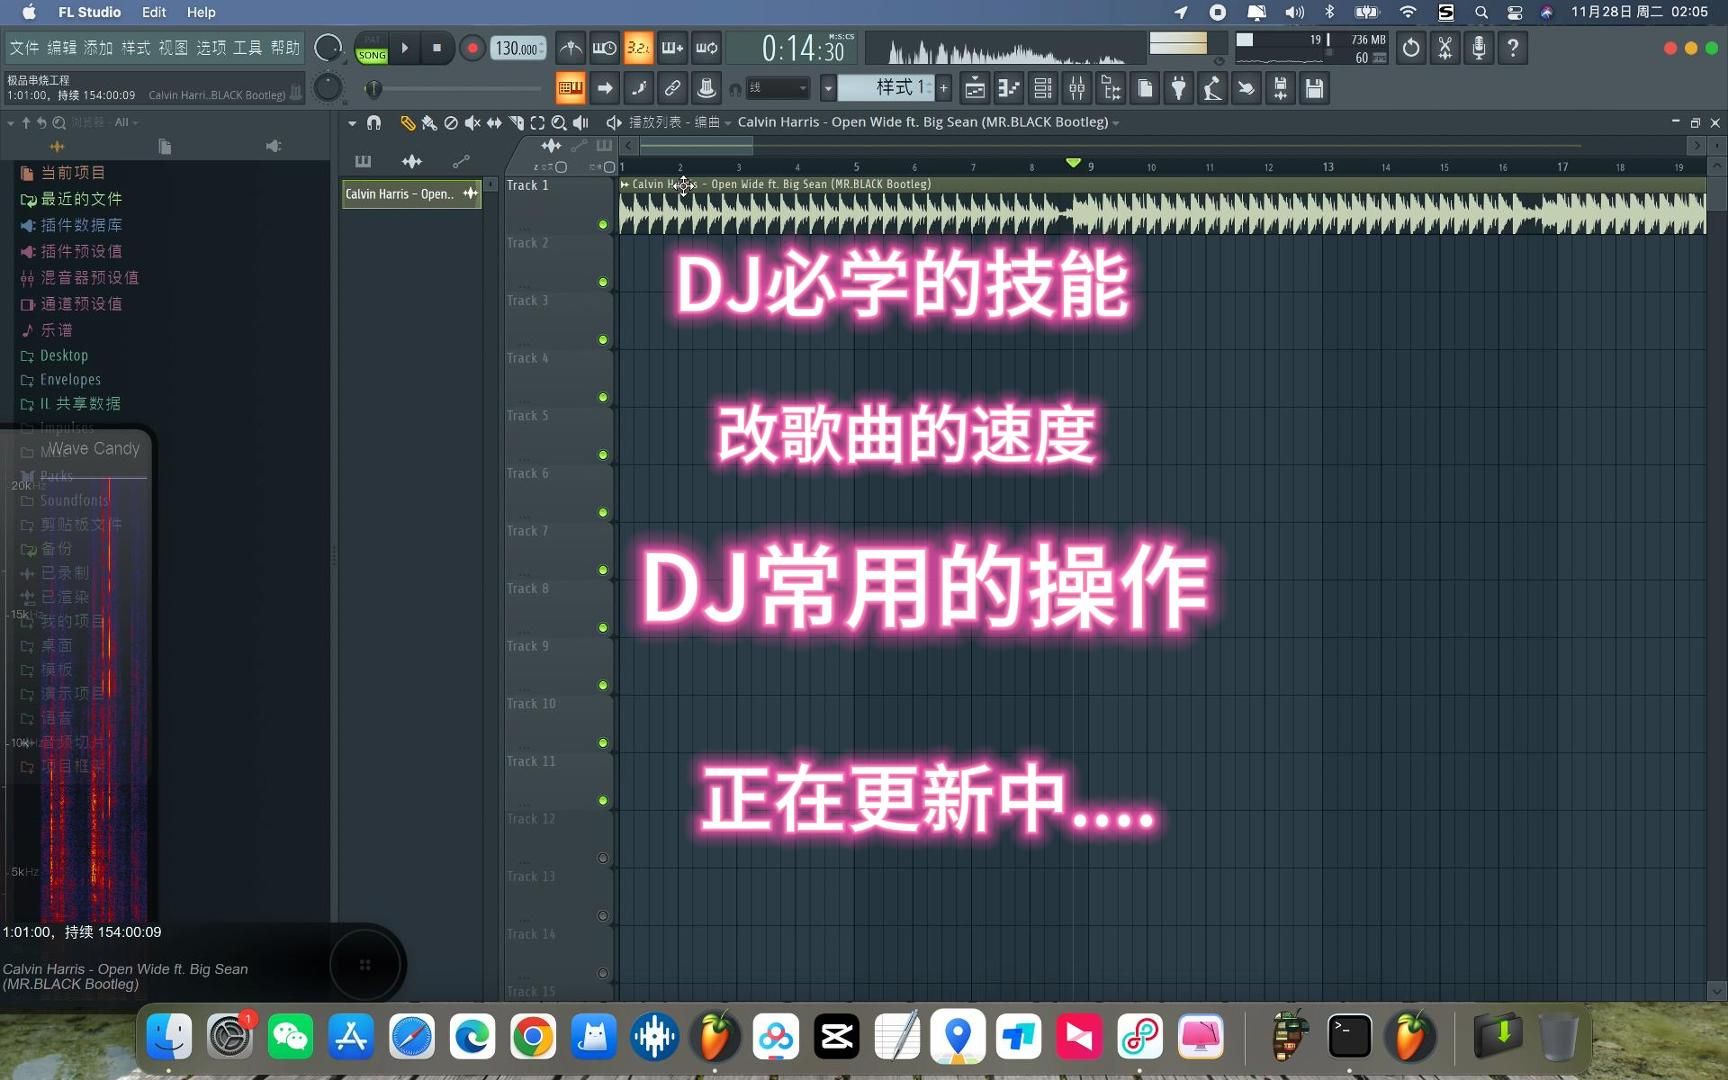Open the Browser view toolbar button
Viewport: 1728px width, 1080px height.
tap(1111, 88)
